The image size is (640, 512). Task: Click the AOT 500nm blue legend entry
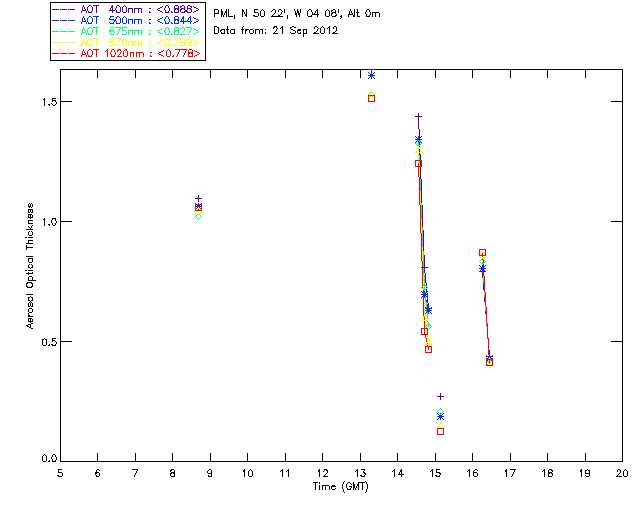[127, 20]
